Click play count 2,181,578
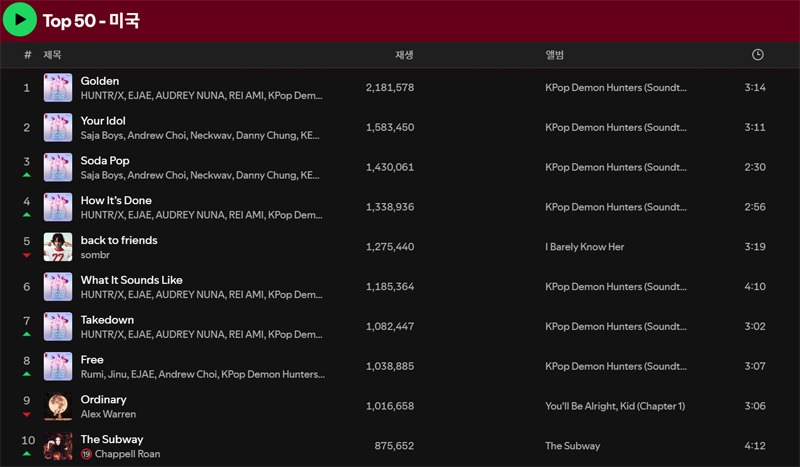 click(x=390, y=87)
